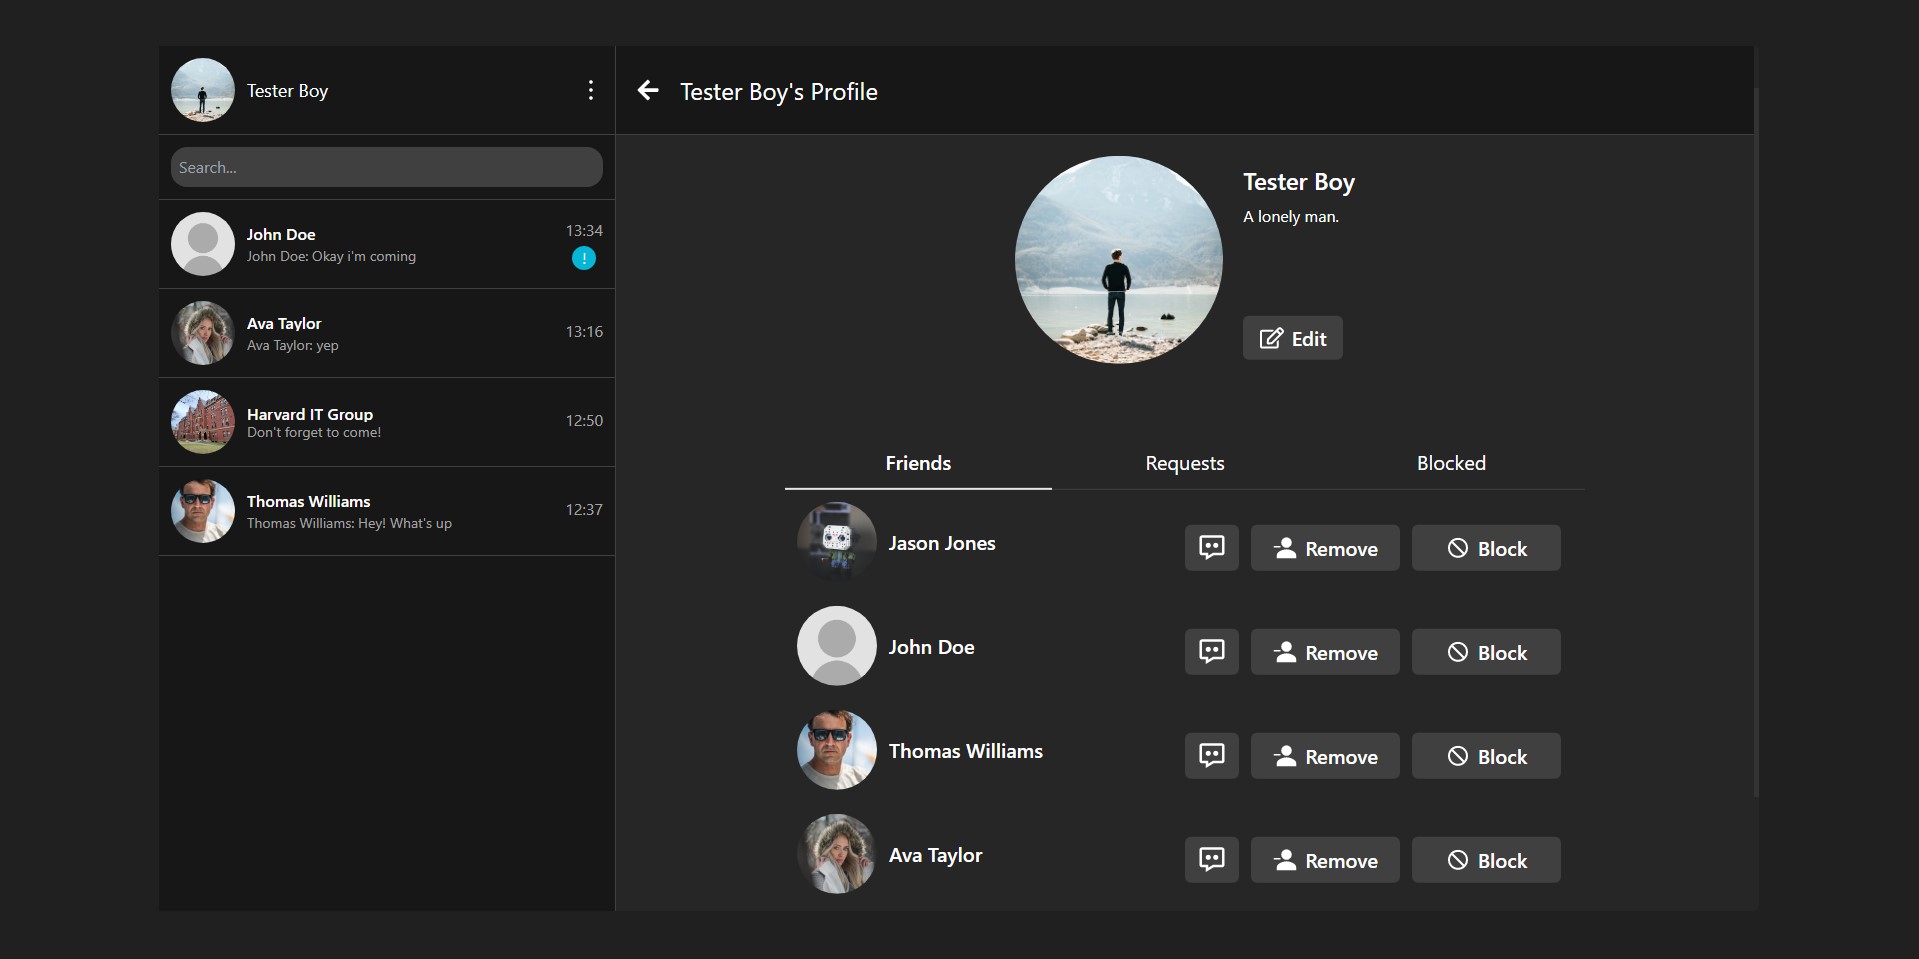1919x959 pixels.
Task: Focus the Search input field
Action: click(387, 167)
